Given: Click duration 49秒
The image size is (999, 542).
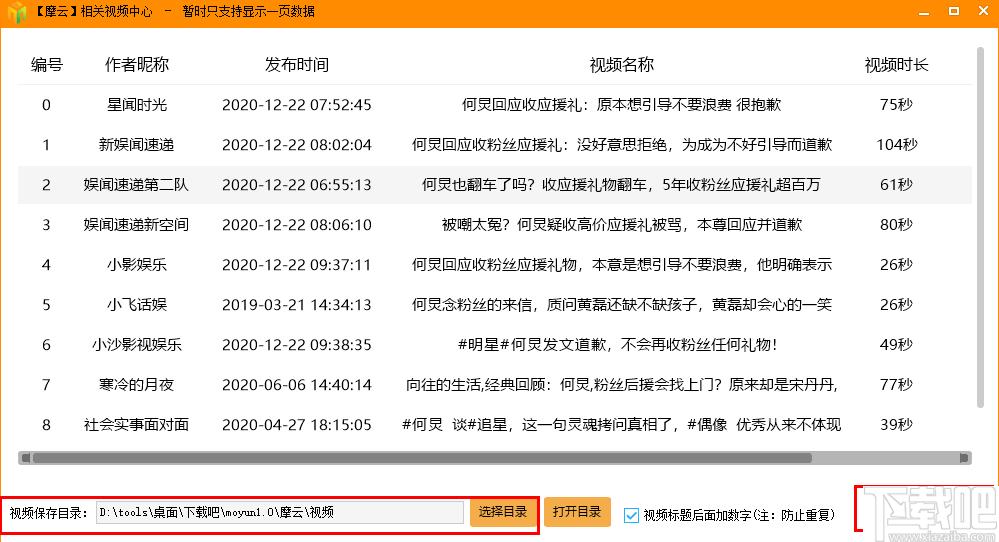Looking at the screenshot, I should click(896, 345).
